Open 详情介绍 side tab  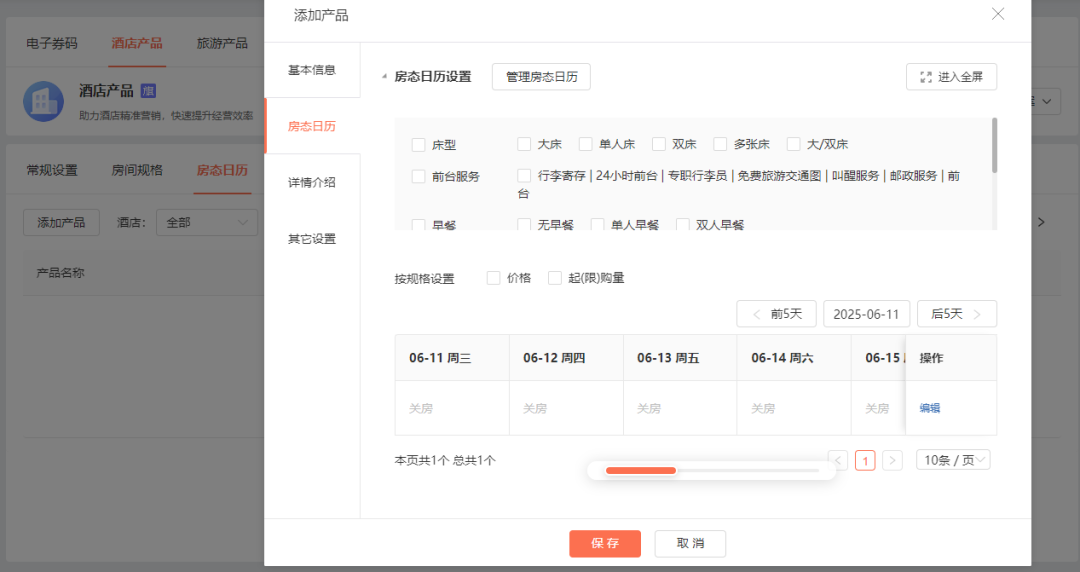click(x=312, y=182)
